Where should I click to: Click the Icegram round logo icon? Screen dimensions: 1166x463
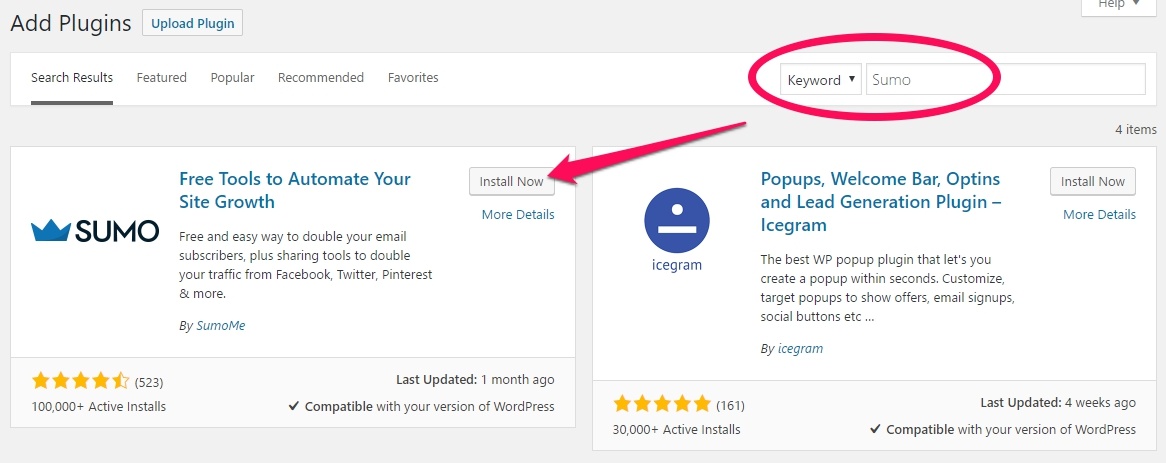coord(677,221)
